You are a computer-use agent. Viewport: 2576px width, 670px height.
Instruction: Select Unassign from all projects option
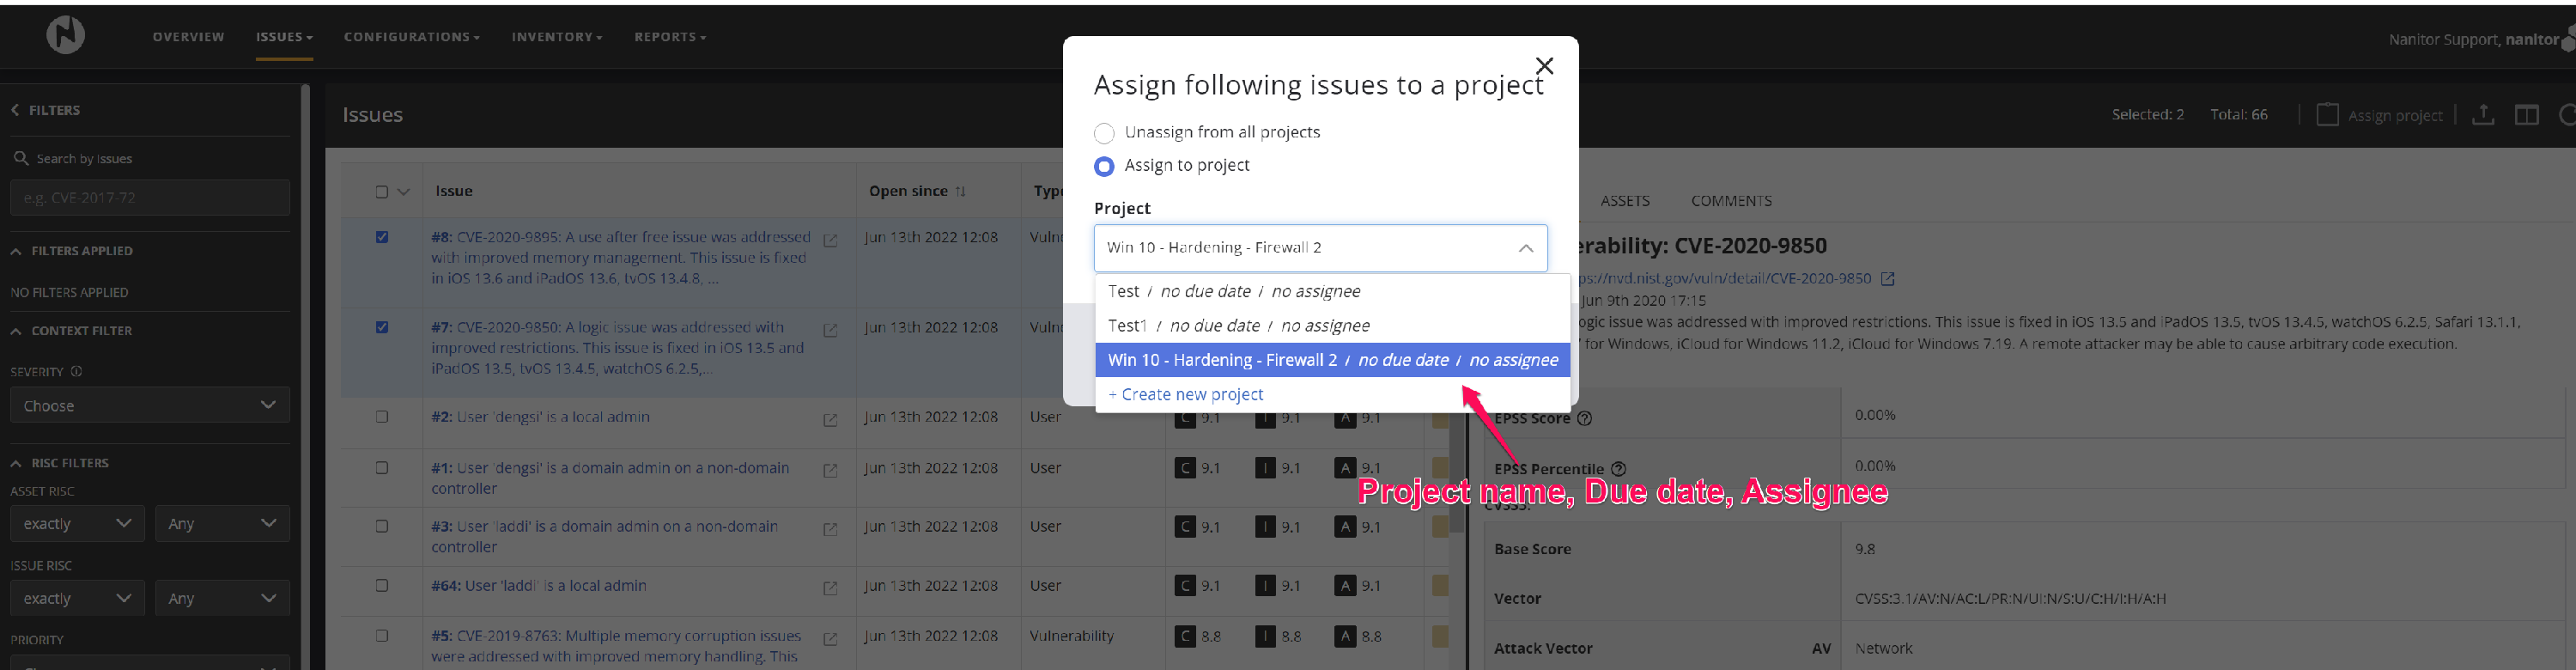click(x=1104, y=133)
